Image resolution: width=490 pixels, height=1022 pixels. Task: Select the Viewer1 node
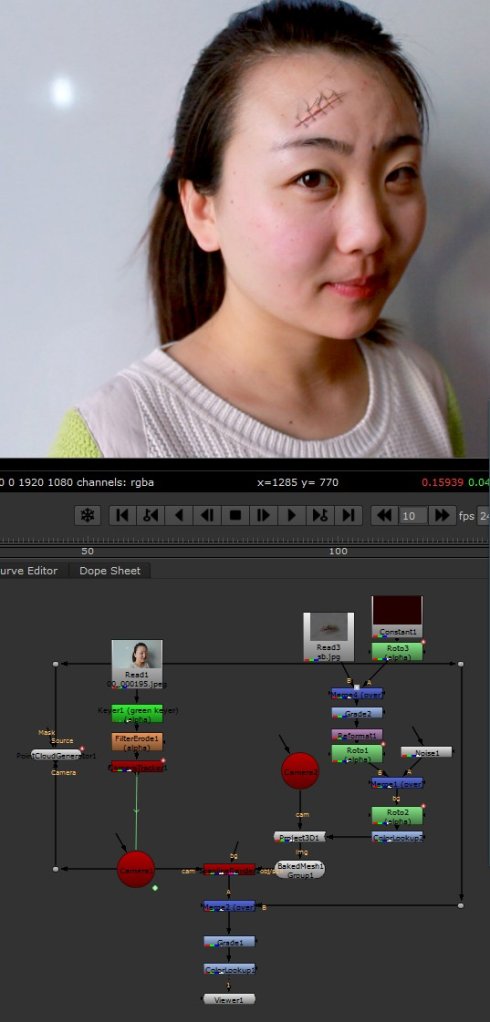[x=229, y=999]
